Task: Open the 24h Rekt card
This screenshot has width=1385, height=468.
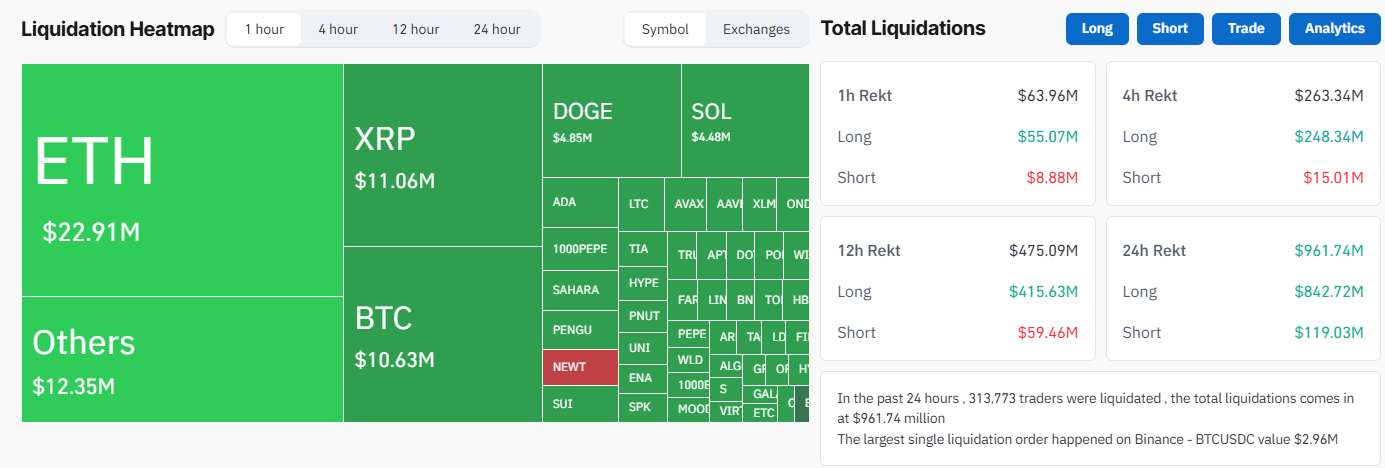Action: tap(1243, 289)
